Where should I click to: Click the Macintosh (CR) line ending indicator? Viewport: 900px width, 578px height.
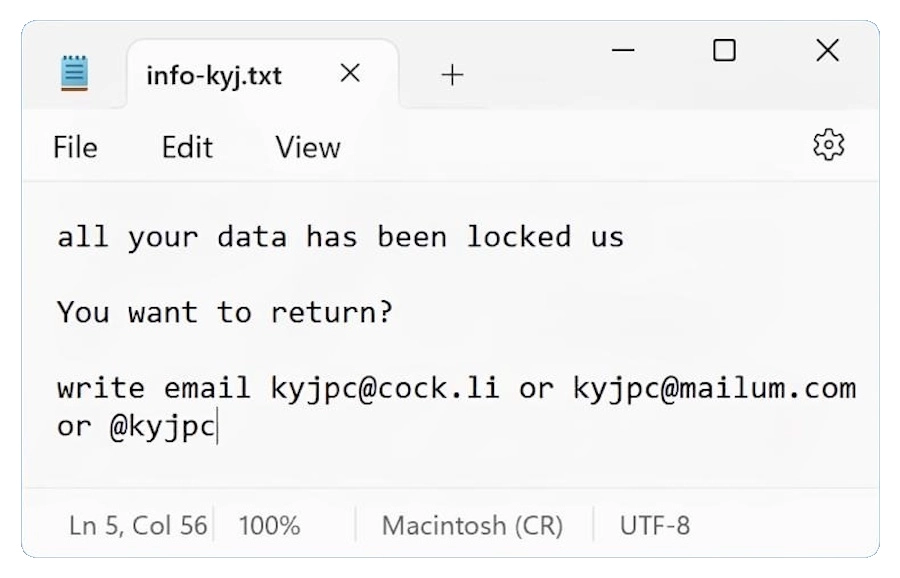pos(472,525)
